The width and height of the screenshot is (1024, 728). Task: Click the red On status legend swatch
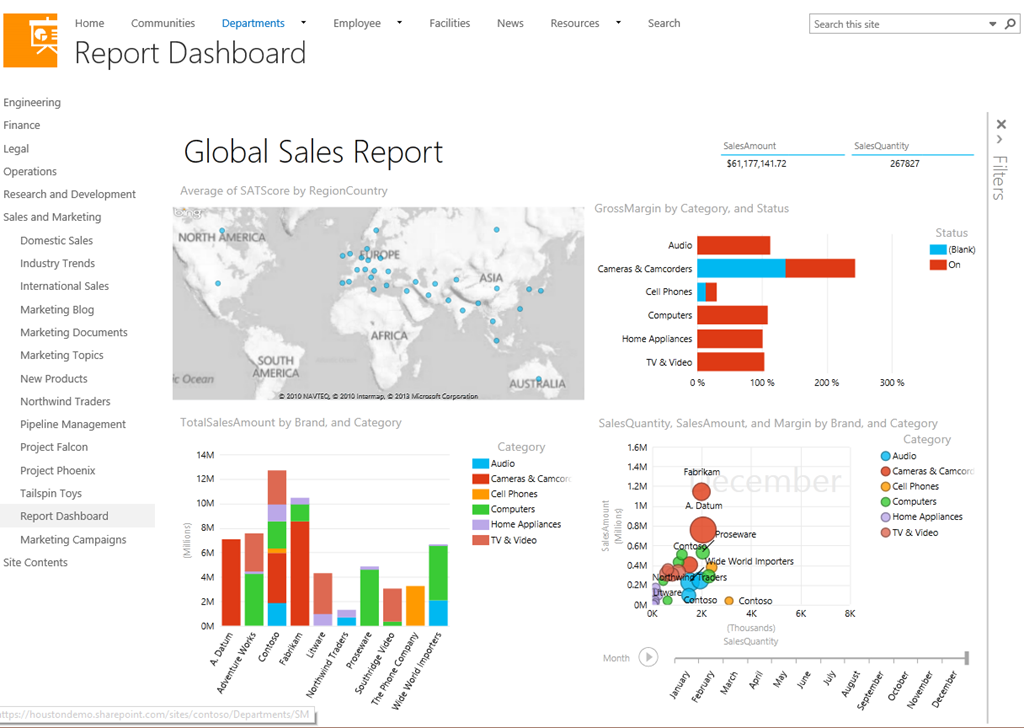point(938,264)
